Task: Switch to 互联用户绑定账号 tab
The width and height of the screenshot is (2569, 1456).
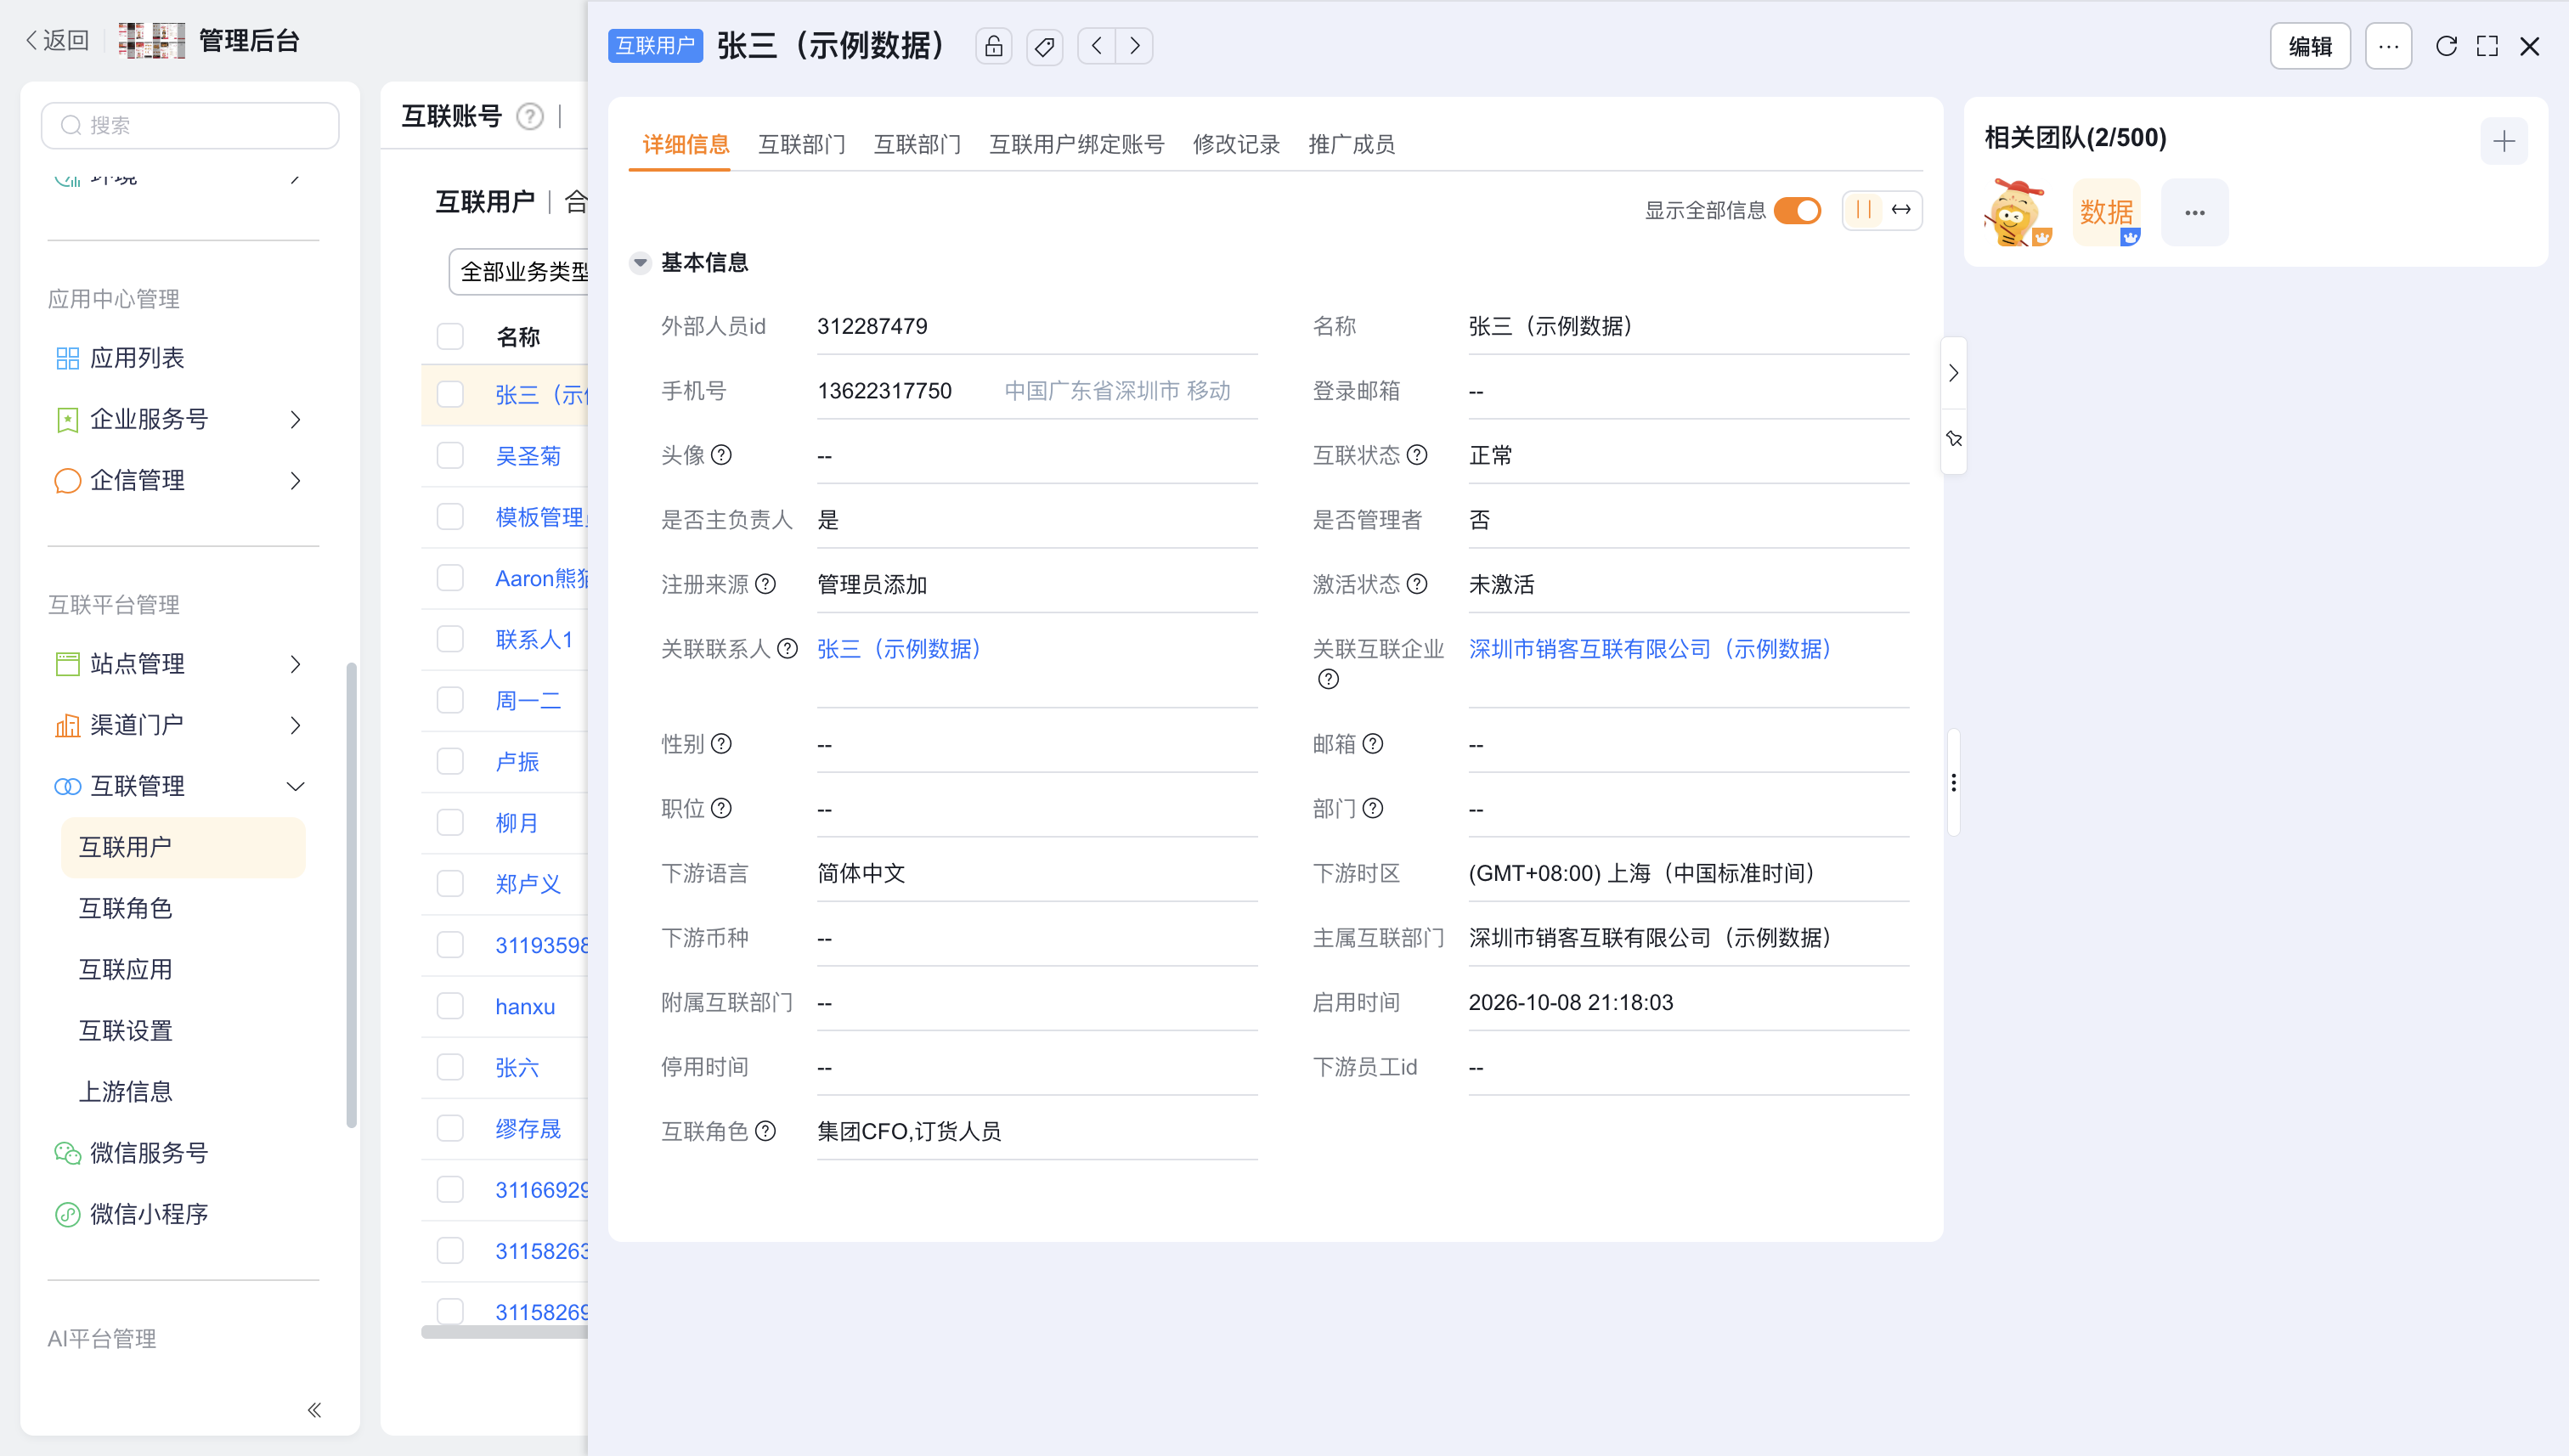Action: pyautogui.click(x=1077, y=144)
